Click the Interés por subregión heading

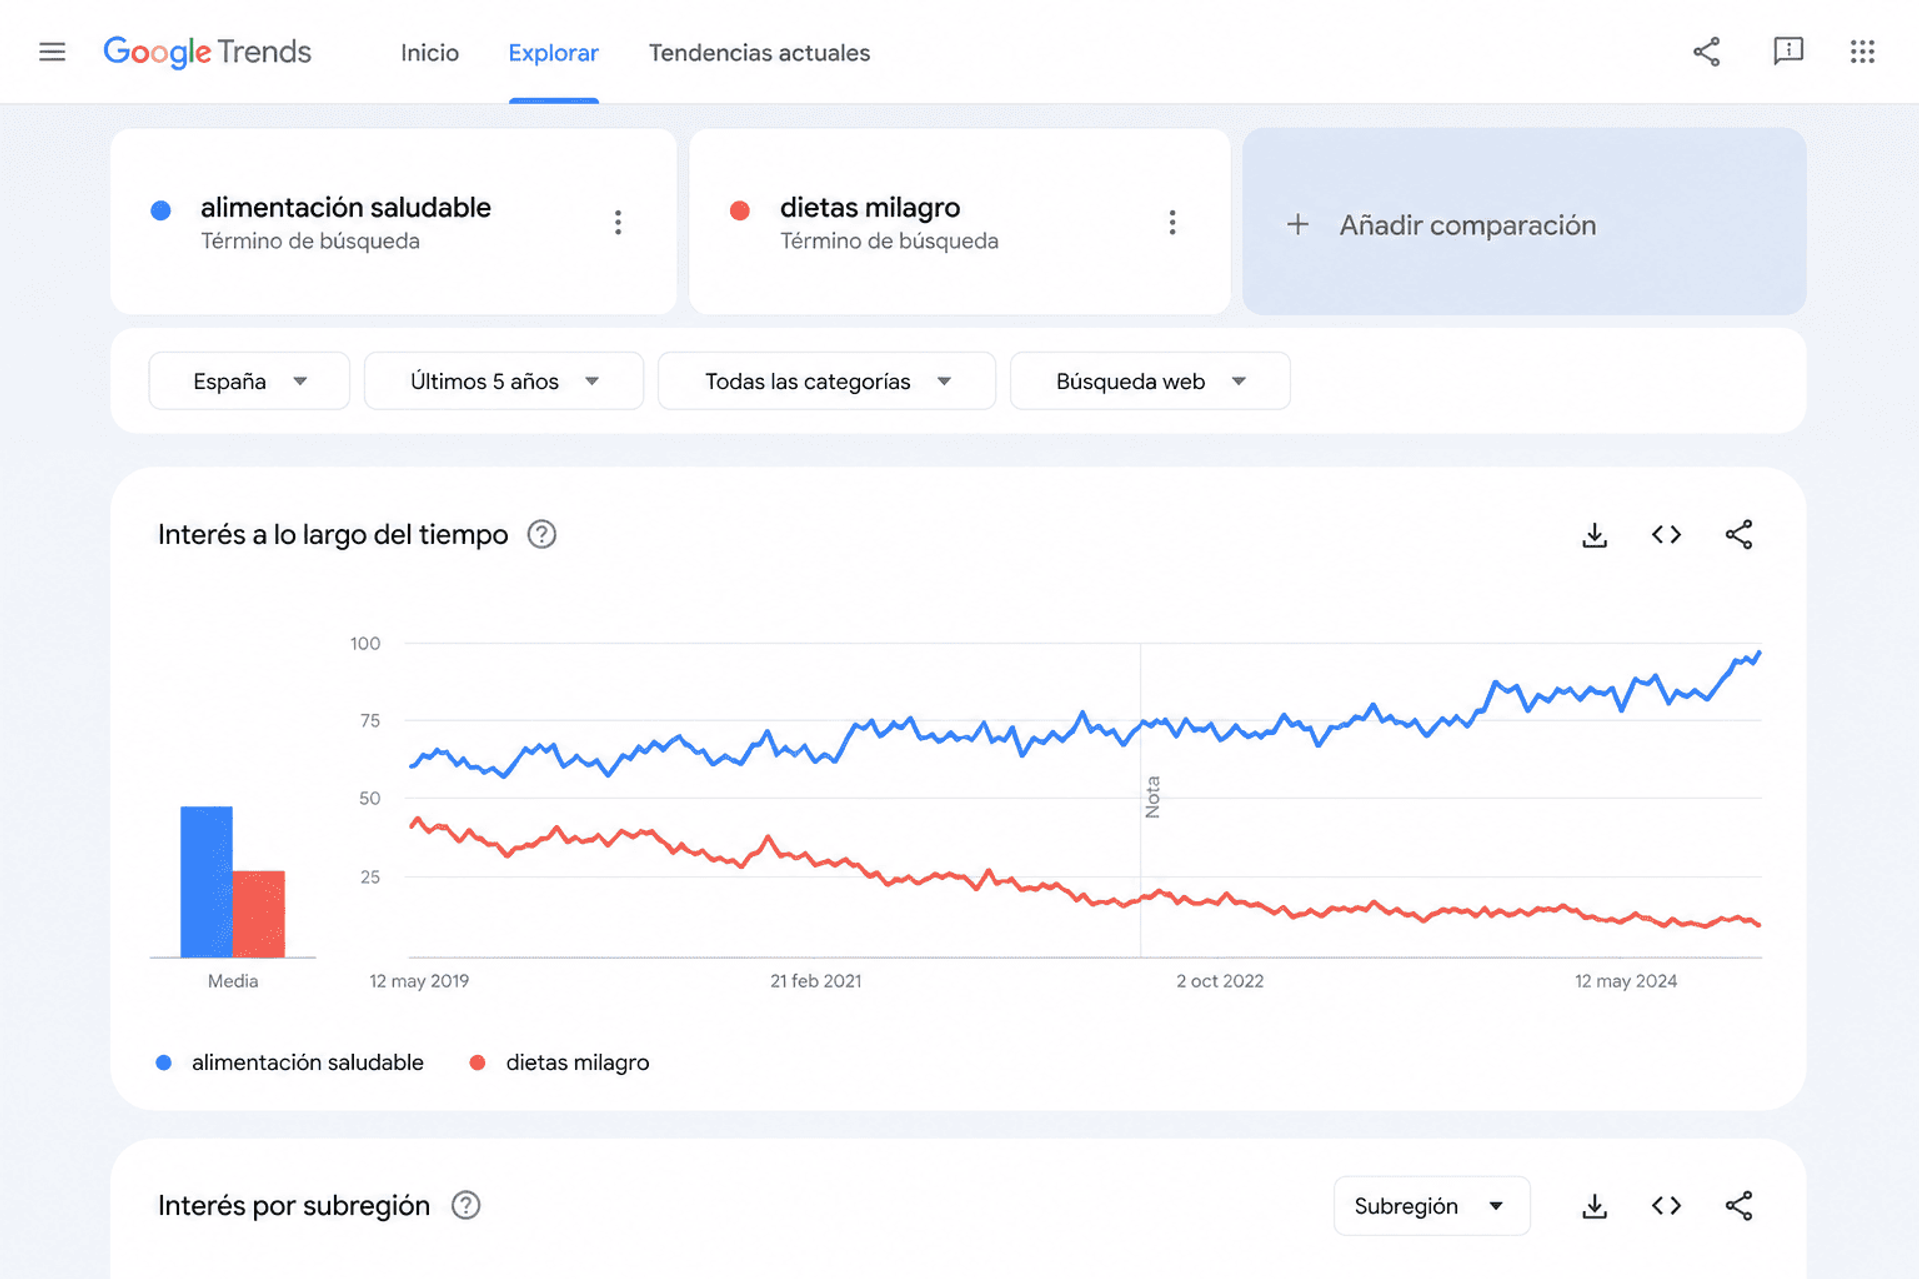click(294, 1206)
